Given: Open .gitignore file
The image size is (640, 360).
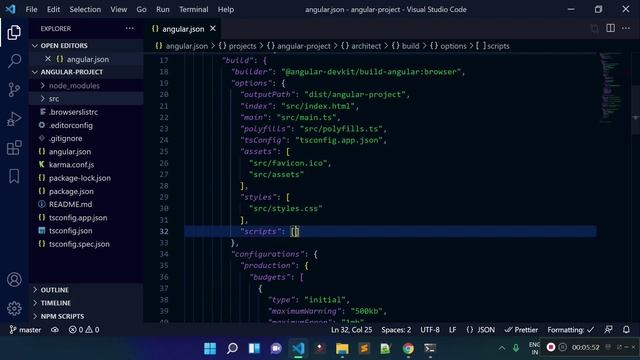Looking at the screenshot, I should pyautogui.click(x=86, y=138).
